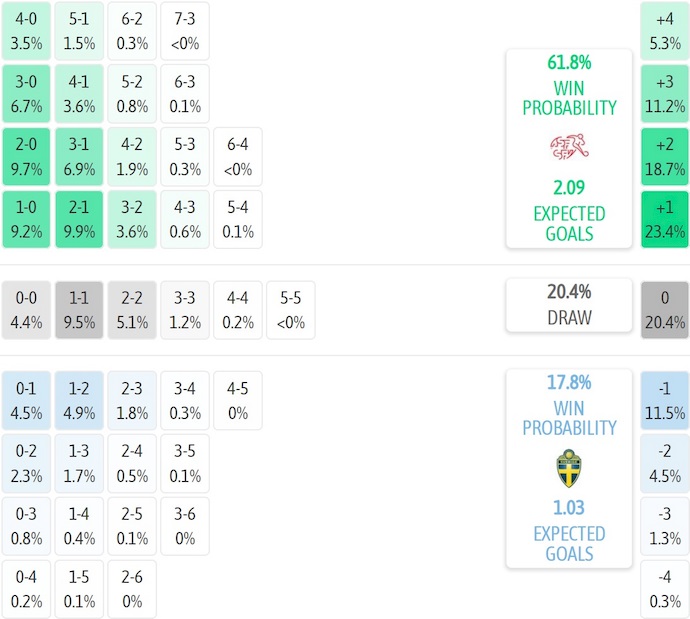This screenshot has width=690, height=619.
Task: Open the 20.4% draw card
Action: pos(568,305)
